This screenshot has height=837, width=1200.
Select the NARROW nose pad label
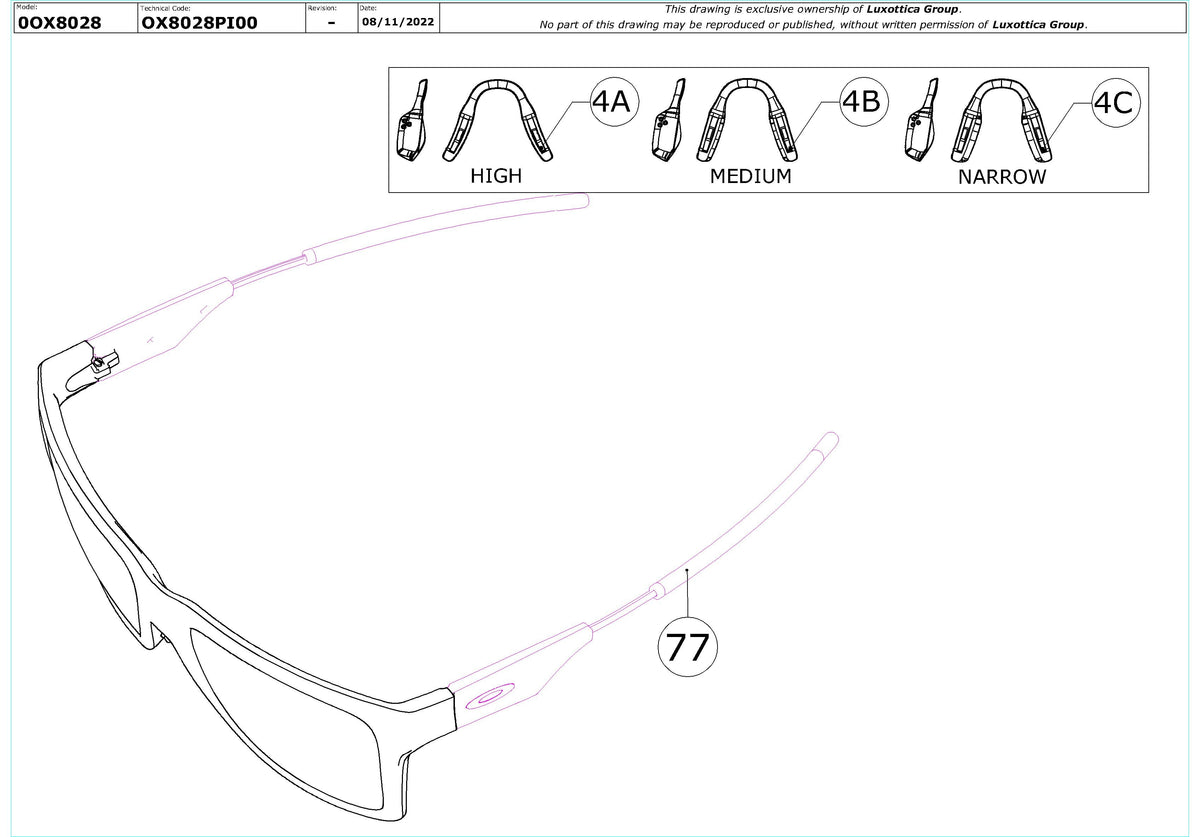pyautogui.click(x=1002, y=177)
